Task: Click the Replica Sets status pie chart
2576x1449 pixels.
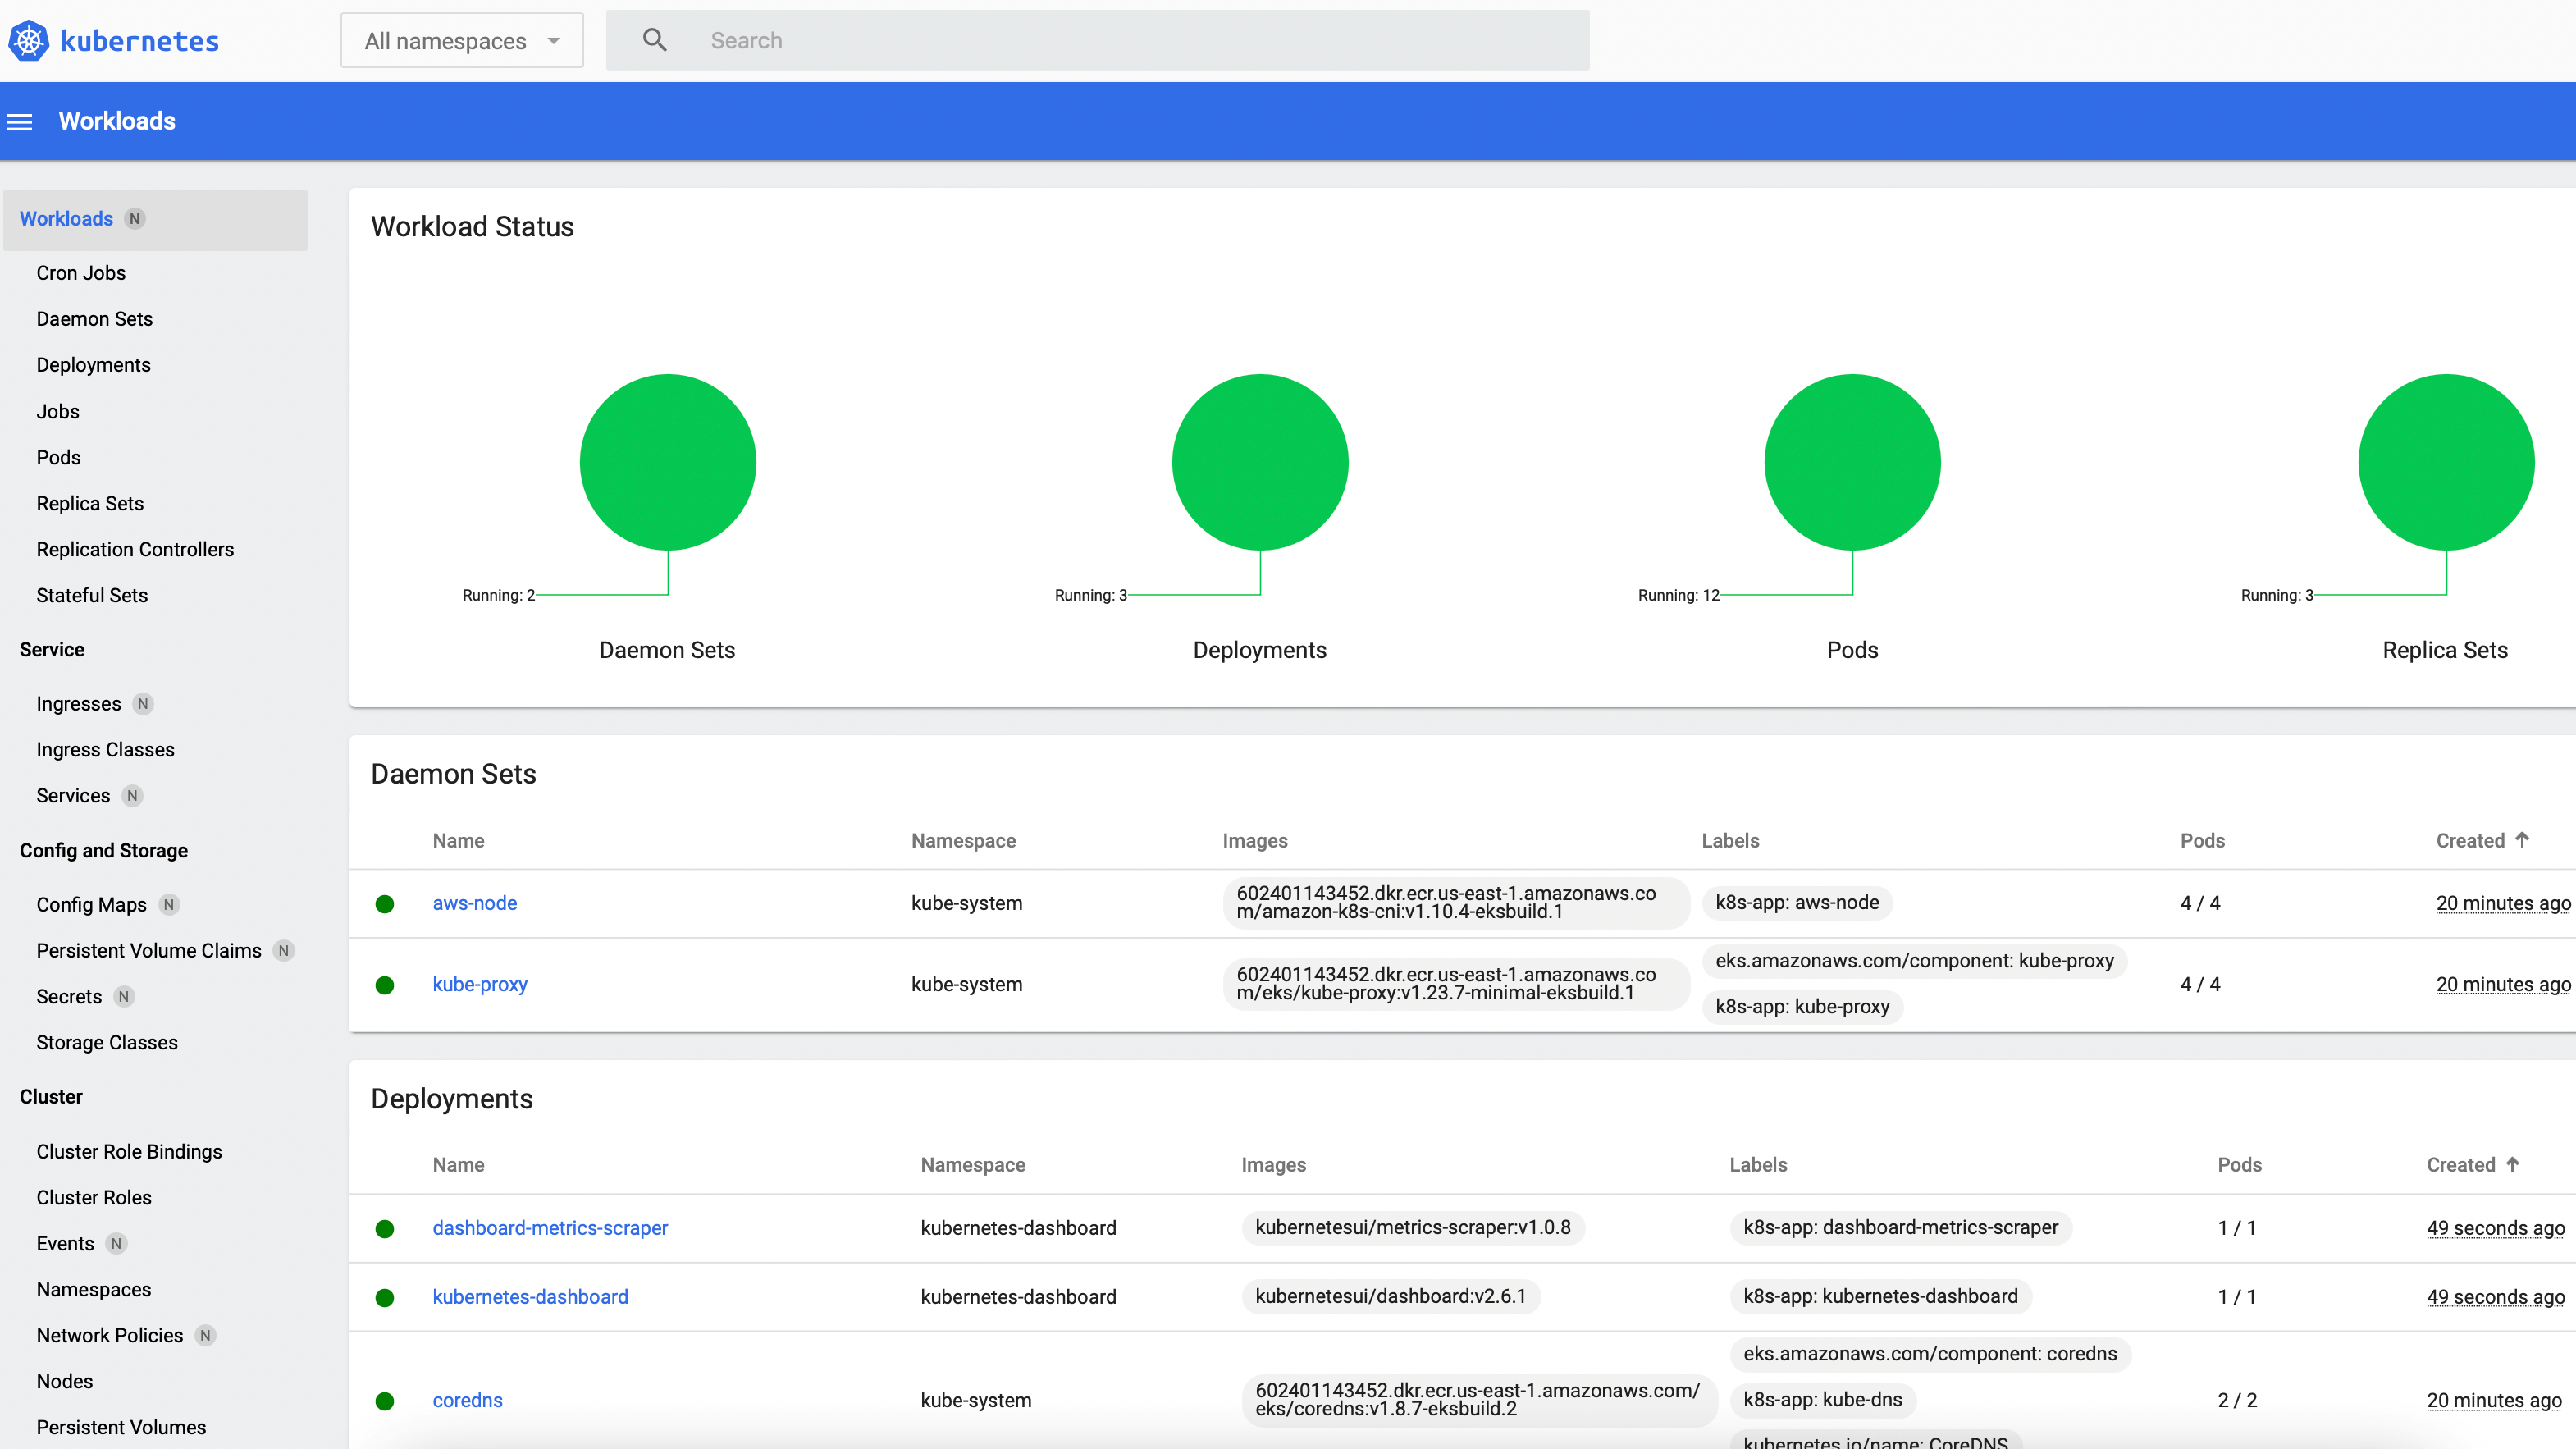Action: (2446, 462)
